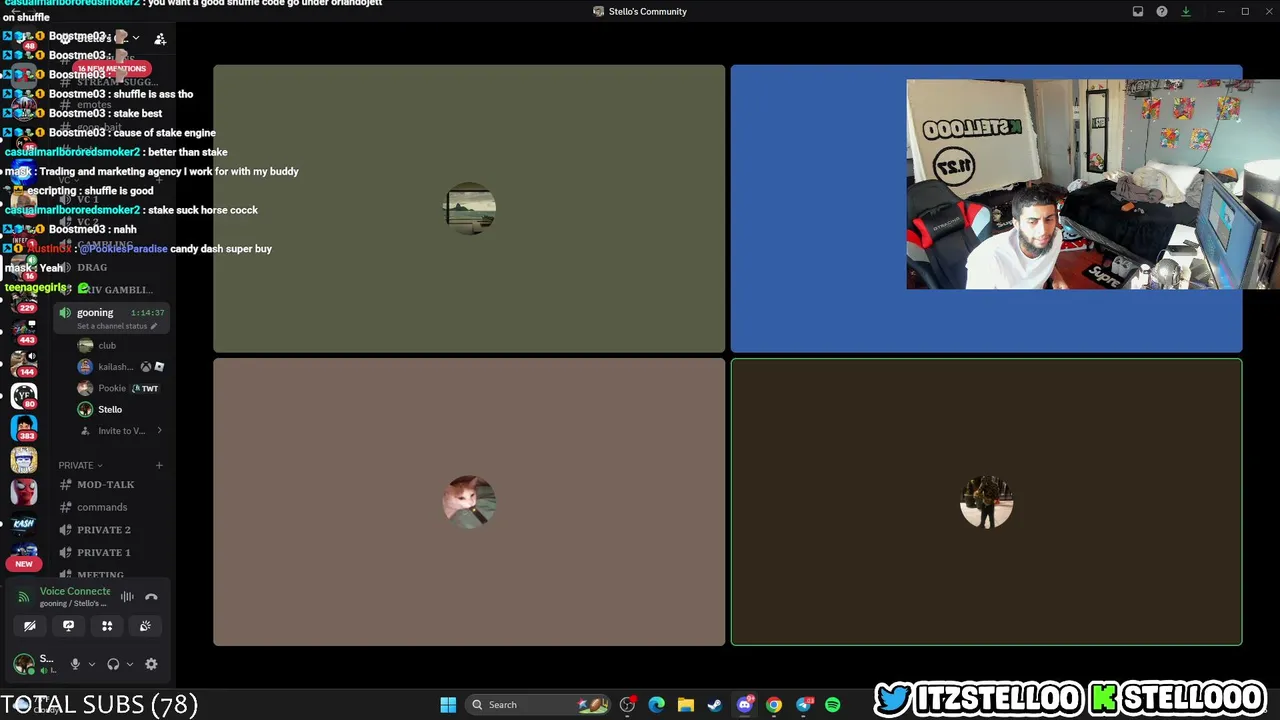Open Google Chrome from the taskbar
The width and height of the screenshot is (1280, 720).
(x=774, y=705)
